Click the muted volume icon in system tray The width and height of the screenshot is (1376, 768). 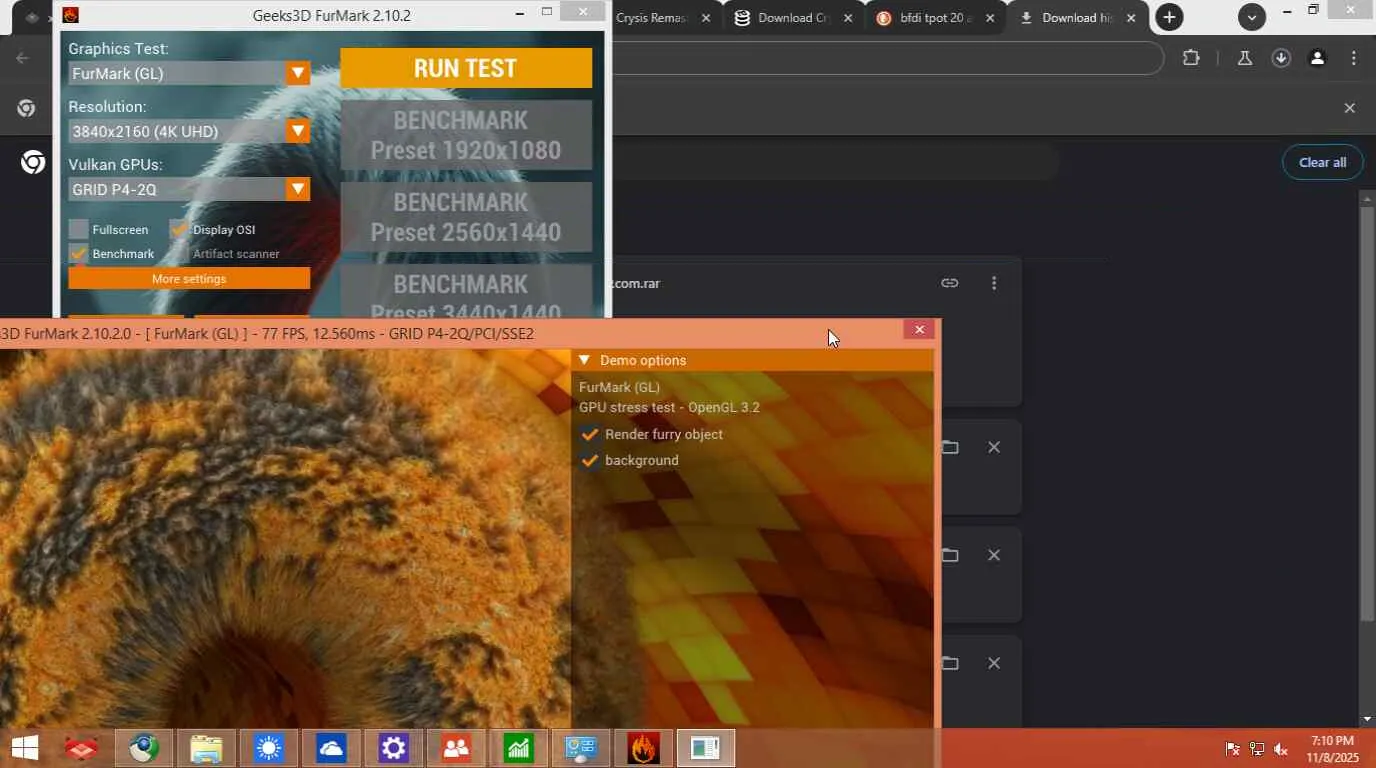pos(1281,749)
